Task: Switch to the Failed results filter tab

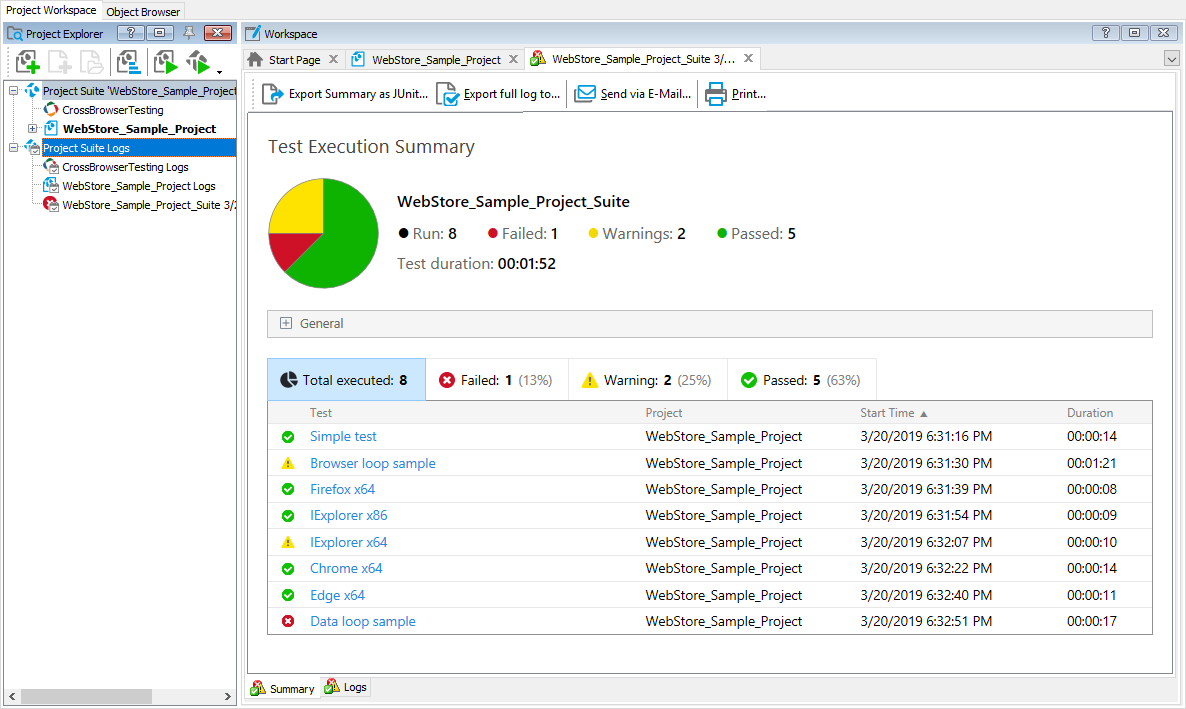Action: point(497,379)
